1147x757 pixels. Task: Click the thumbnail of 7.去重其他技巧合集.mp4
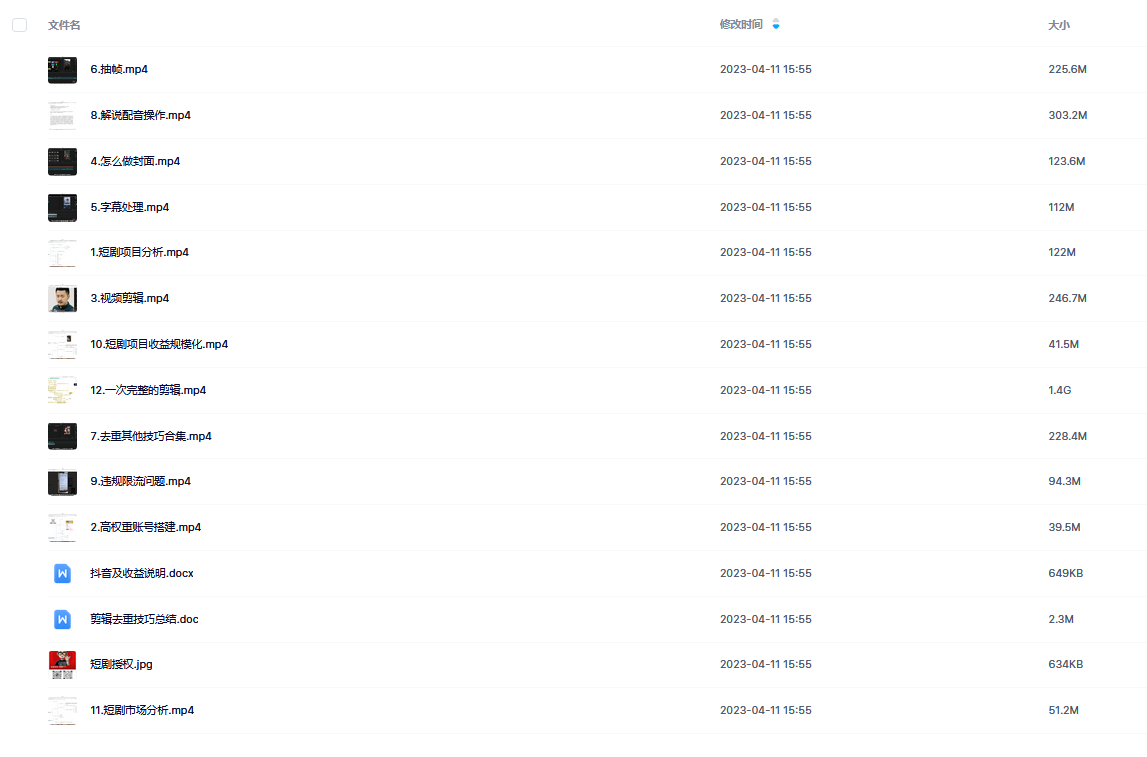(x=62, y=437)
